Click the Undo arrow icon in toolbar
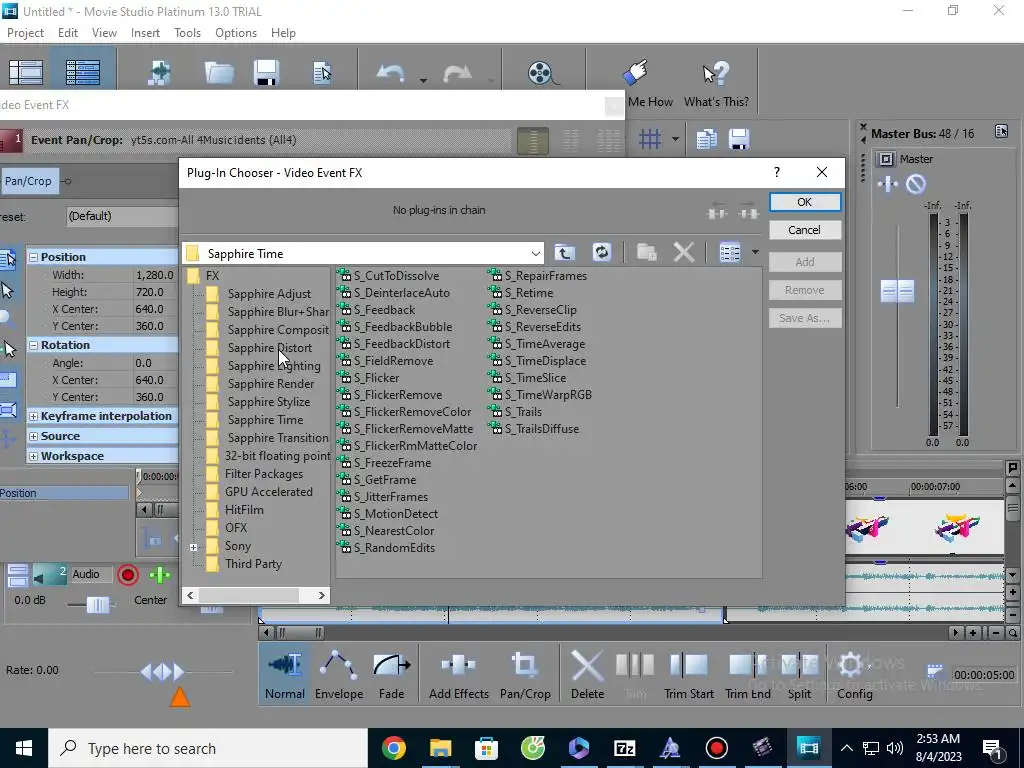The image size is (1024, 768). tap(391, 73)
